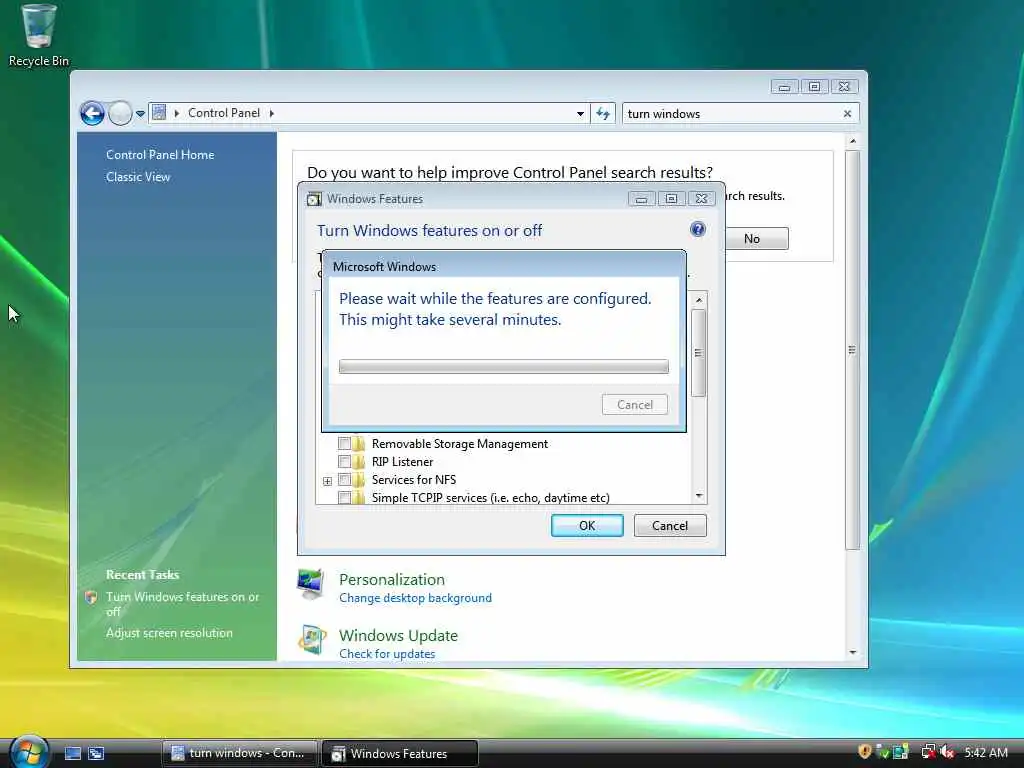Click the features list scrollbar thumb
The image size is (1024, 768).
[x=698, y=353]
